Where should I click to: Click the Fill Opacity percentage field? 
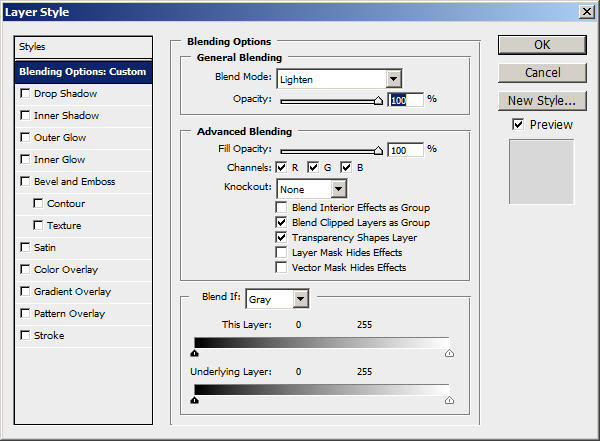tap(406, 150)
